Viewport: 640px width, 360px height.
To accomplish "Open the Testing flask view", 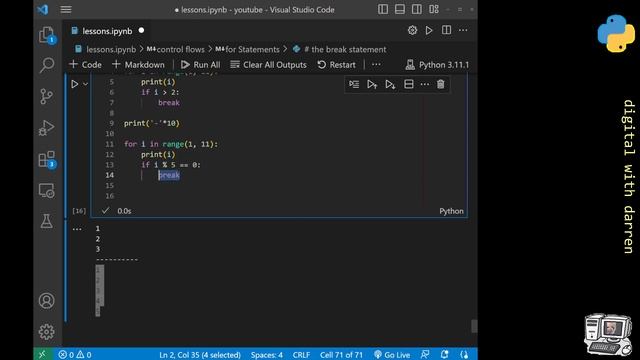I will click(x=47, y=221).
